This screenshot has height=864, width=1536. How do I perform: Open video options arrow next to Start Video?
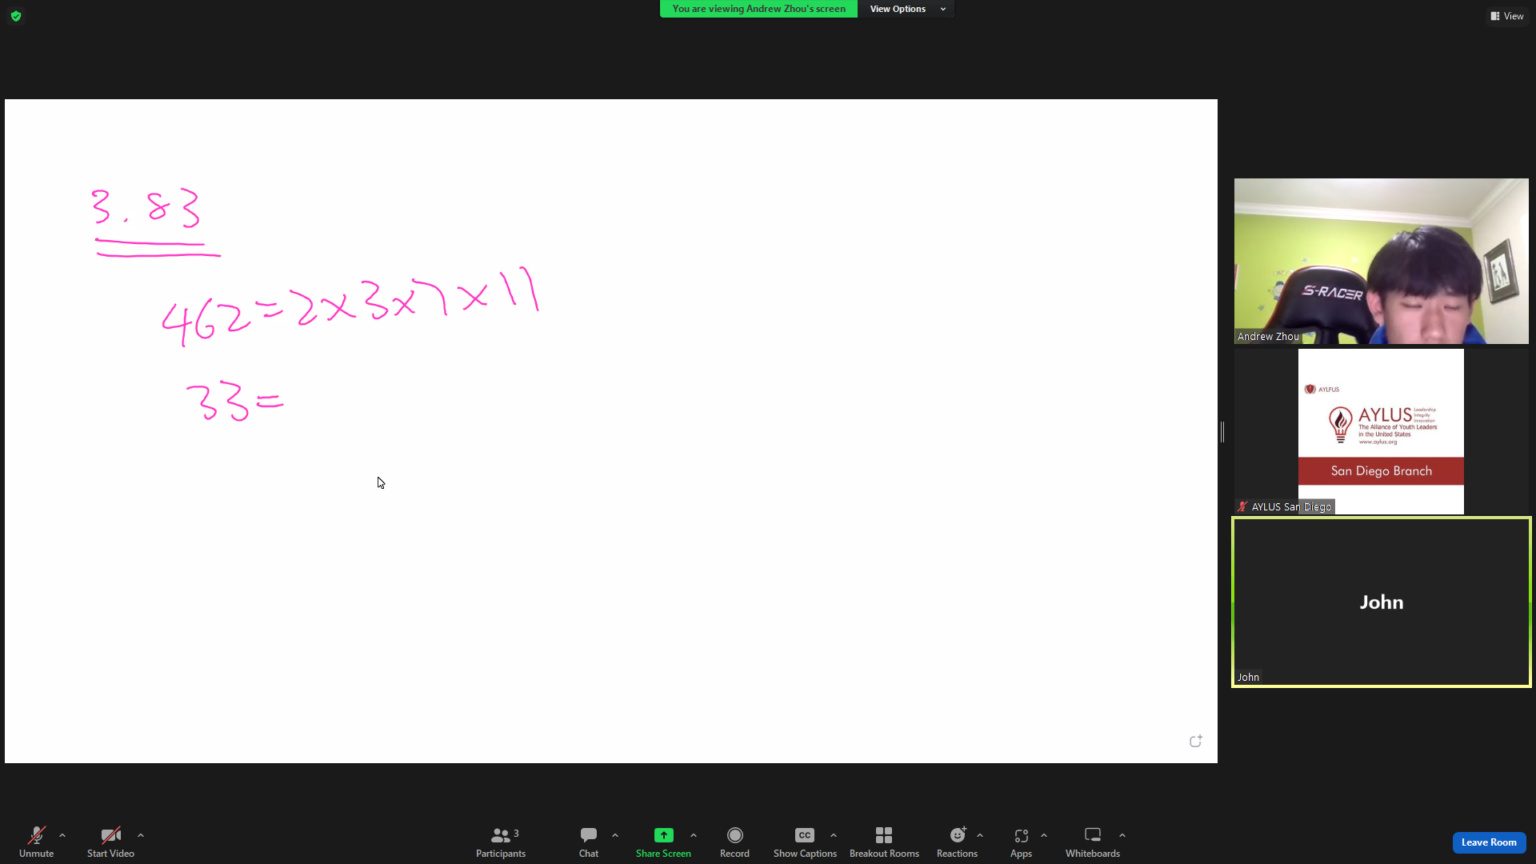coord(141,835)
